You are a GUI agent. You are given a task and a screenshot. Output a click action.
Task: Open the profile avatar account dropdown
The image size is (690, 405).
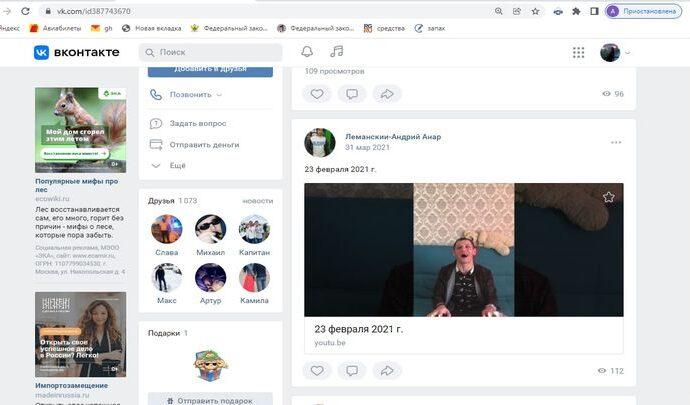pyautogui.click(x=615, y=53)
